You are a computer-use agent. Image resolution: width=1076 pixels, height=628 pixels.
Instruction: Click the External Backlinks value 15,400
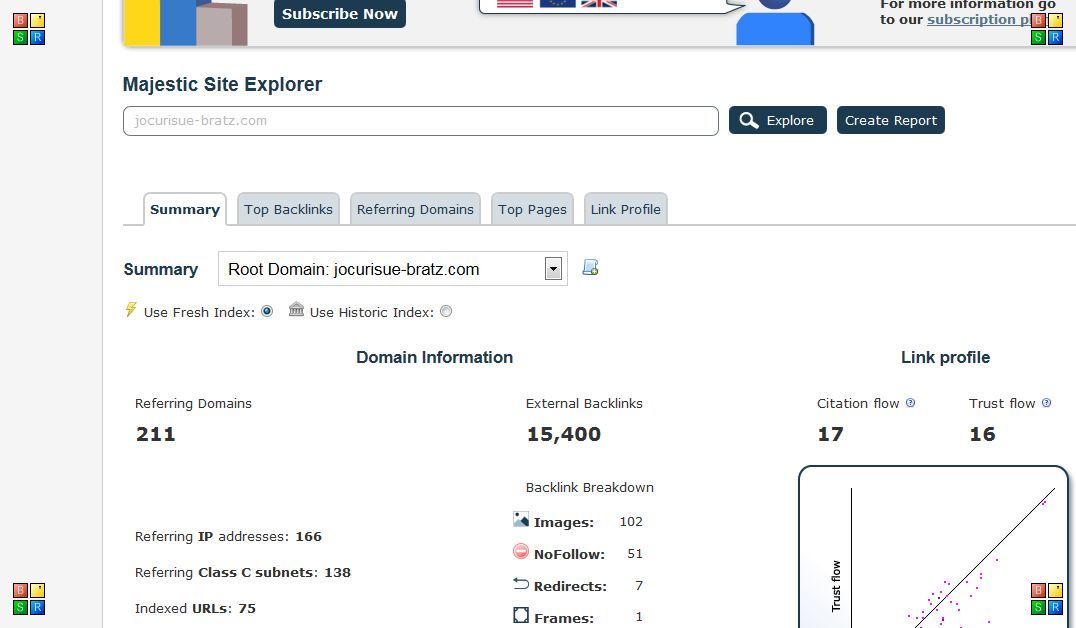[563, 434]
